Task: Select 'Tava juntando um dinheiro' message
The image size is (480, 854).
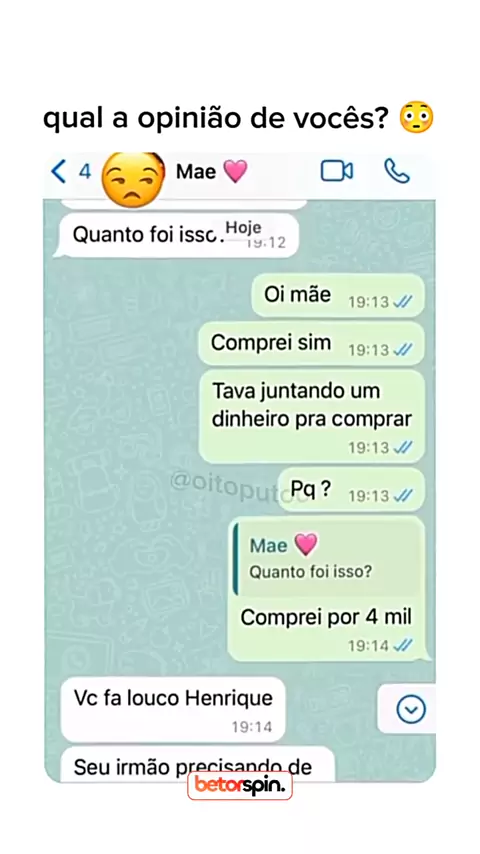Action: [x=311, y=417]
